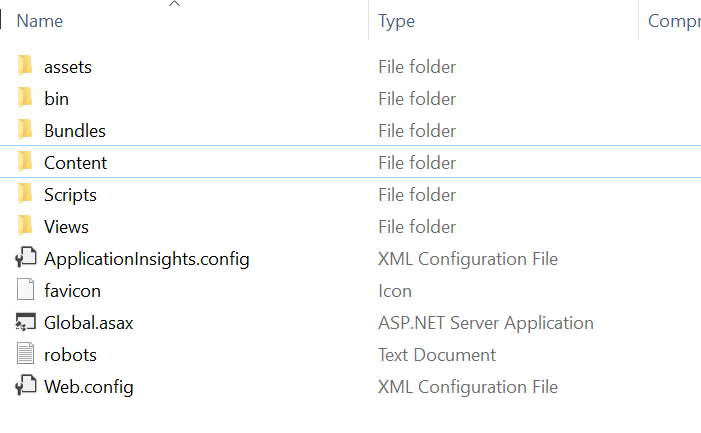Select the Scripts folder icon
This screenshot has width=701, height=433.
coord(25,193)
